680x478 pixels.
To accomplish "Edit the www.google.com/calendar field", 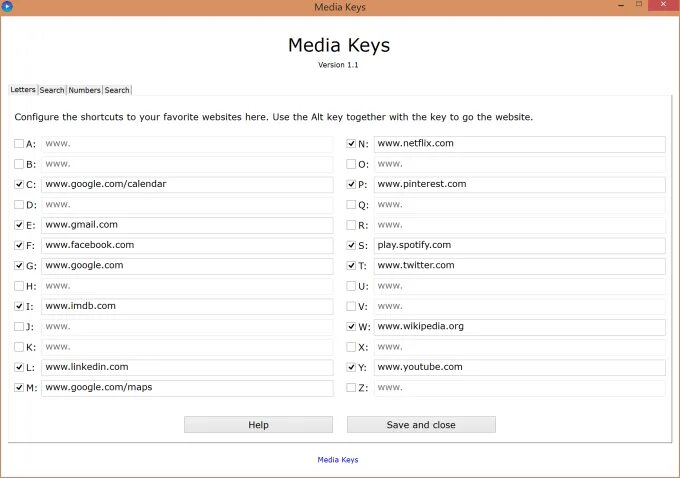I will (187, 184).
